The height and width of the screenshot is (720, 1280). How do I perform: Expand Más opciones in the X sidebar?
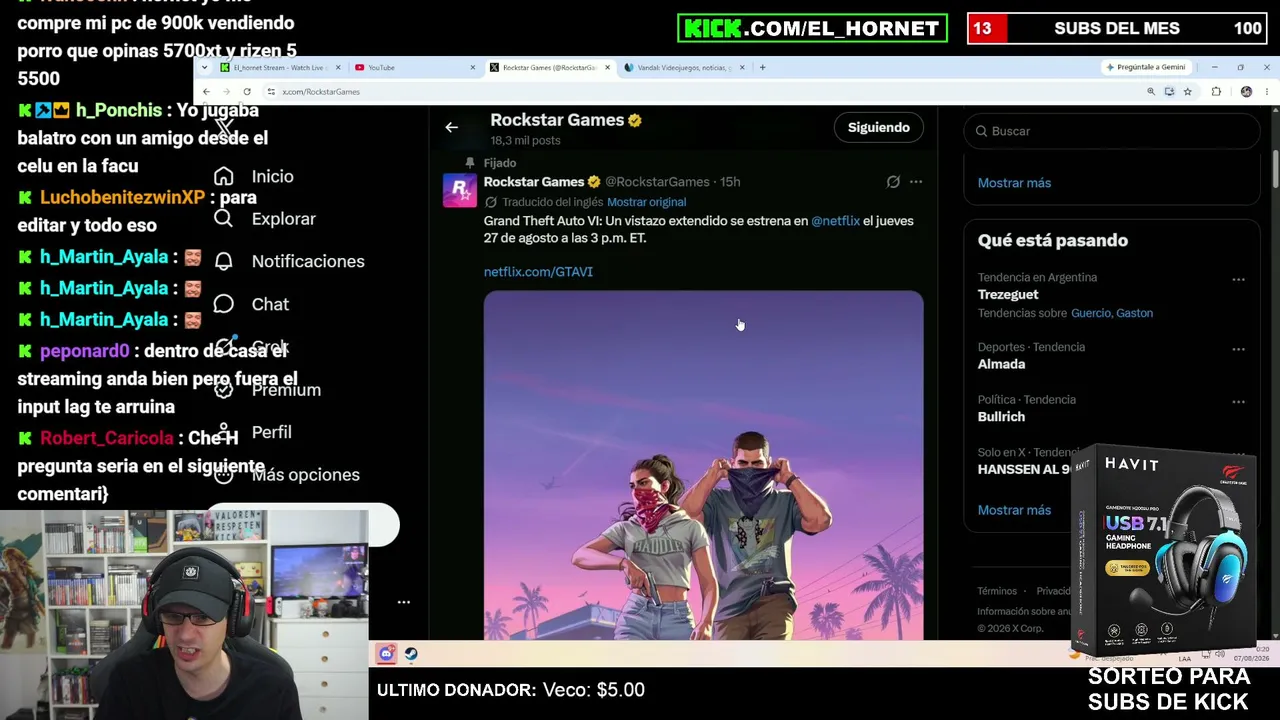point(287,475)
